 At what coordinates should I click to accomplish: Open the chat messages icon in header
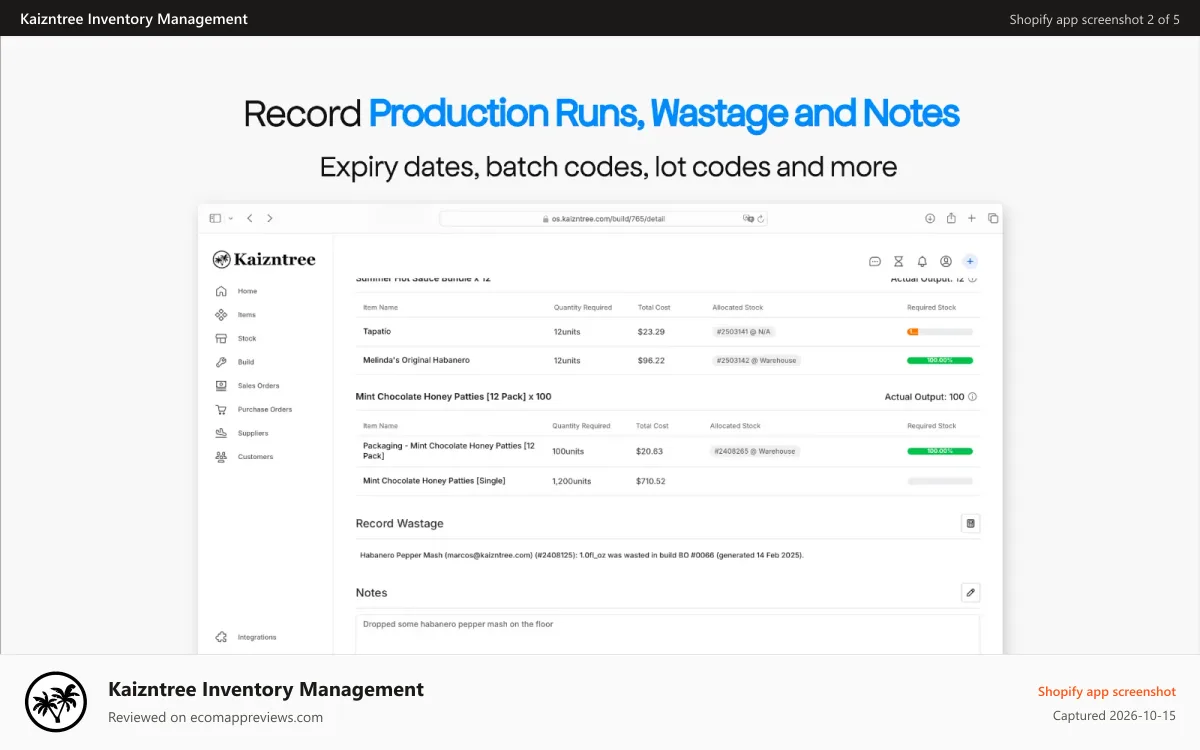tap(875, 261)
